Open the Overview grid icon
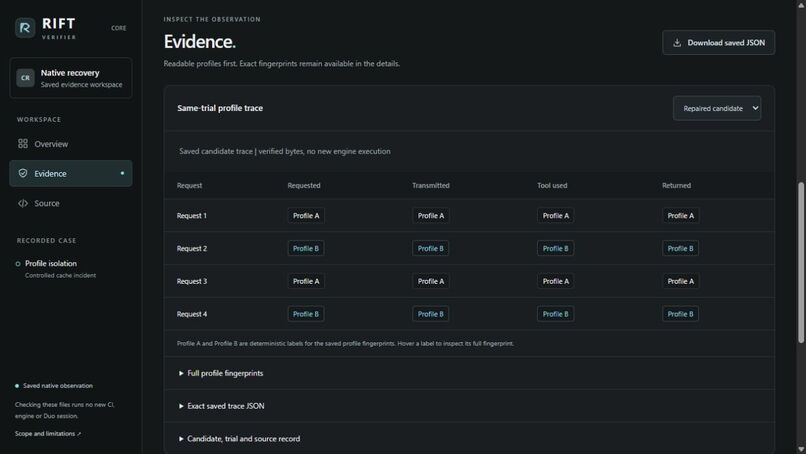The width and height of the screenshot is (806, 454). (x=23, y=143)
